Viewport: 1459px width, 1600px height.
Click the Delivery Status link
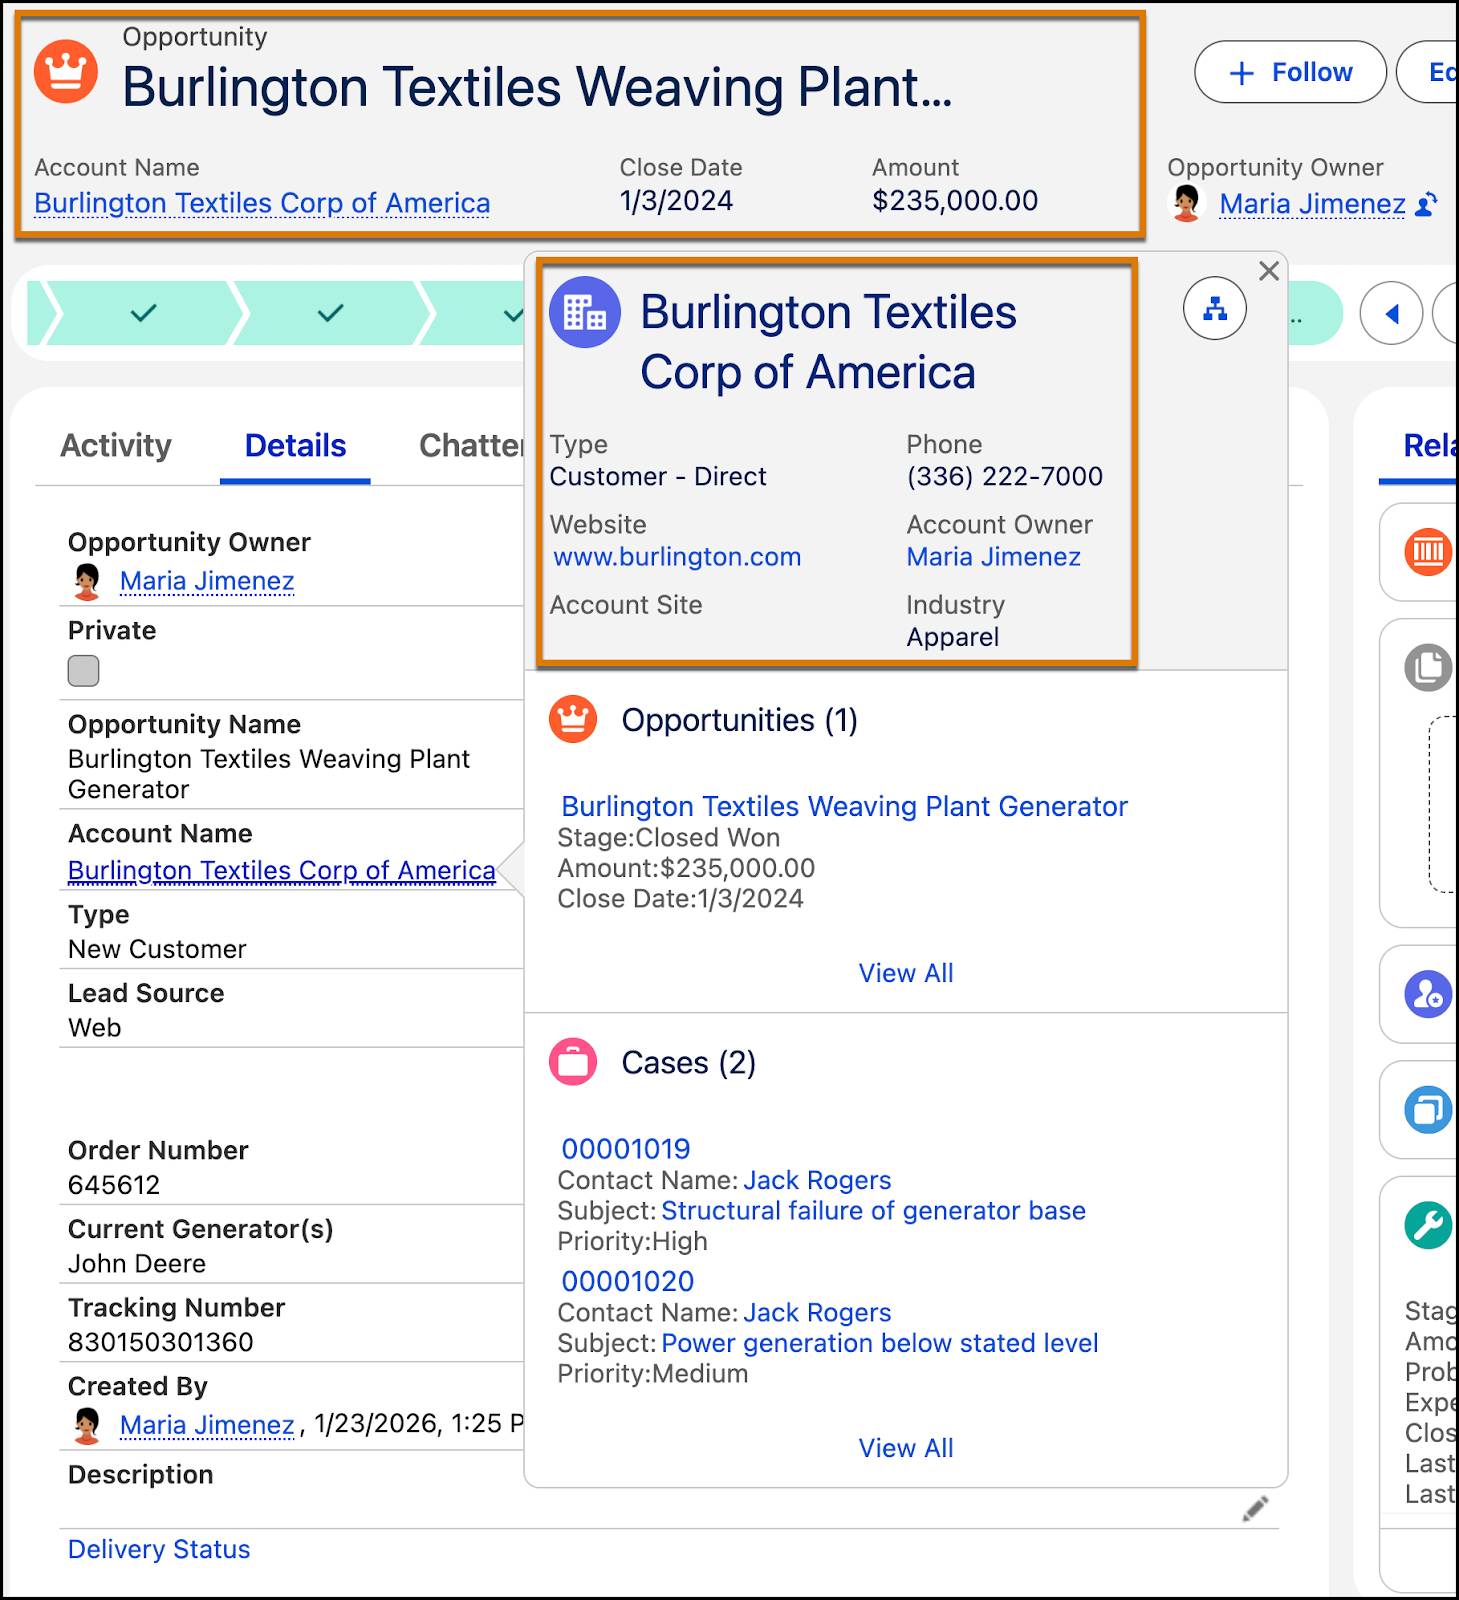[x=159, y=1549]
